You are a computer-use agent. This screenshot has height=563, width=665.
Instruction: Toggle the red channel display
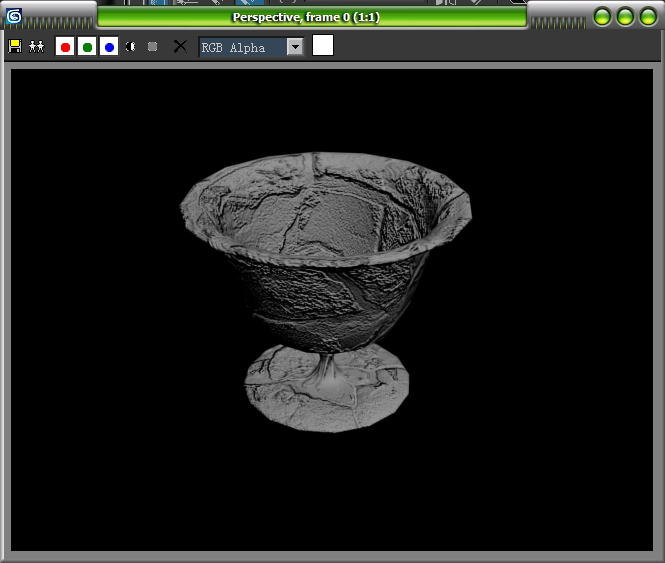click(65, 47)
